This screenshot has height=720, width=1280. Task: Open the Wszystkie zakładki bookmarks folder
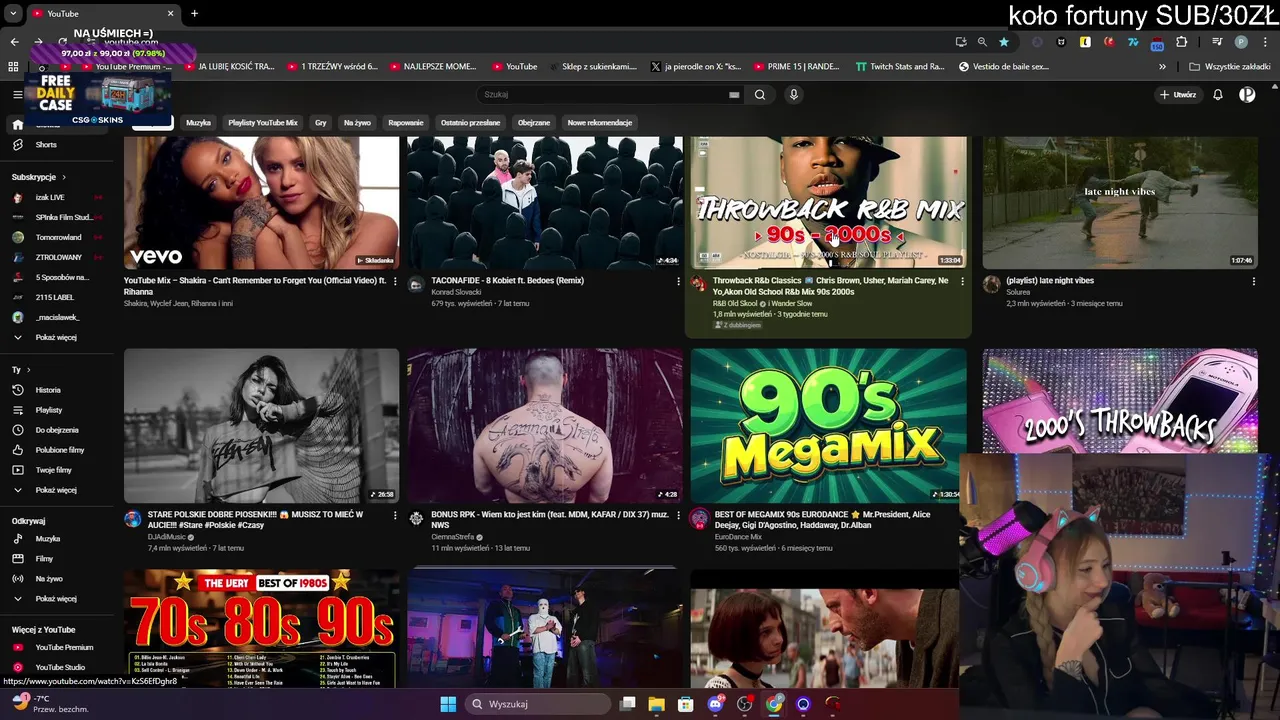point(1230,67)
